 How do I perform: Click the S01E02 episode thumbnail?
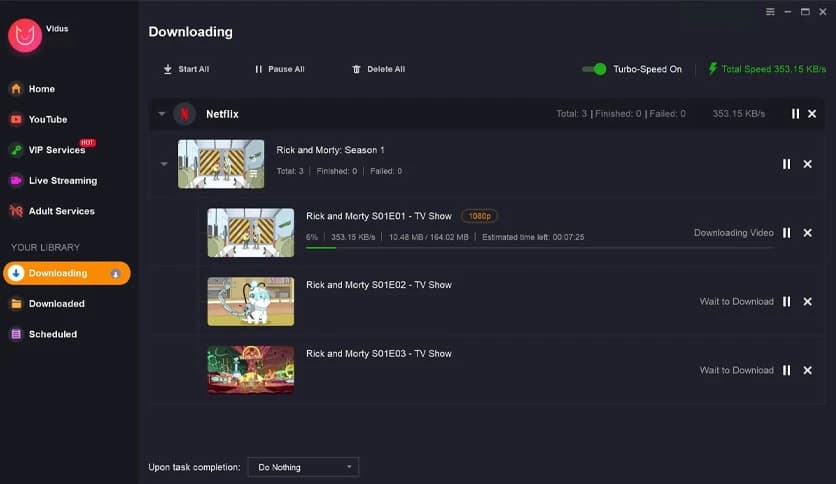[x=251, y=301]
